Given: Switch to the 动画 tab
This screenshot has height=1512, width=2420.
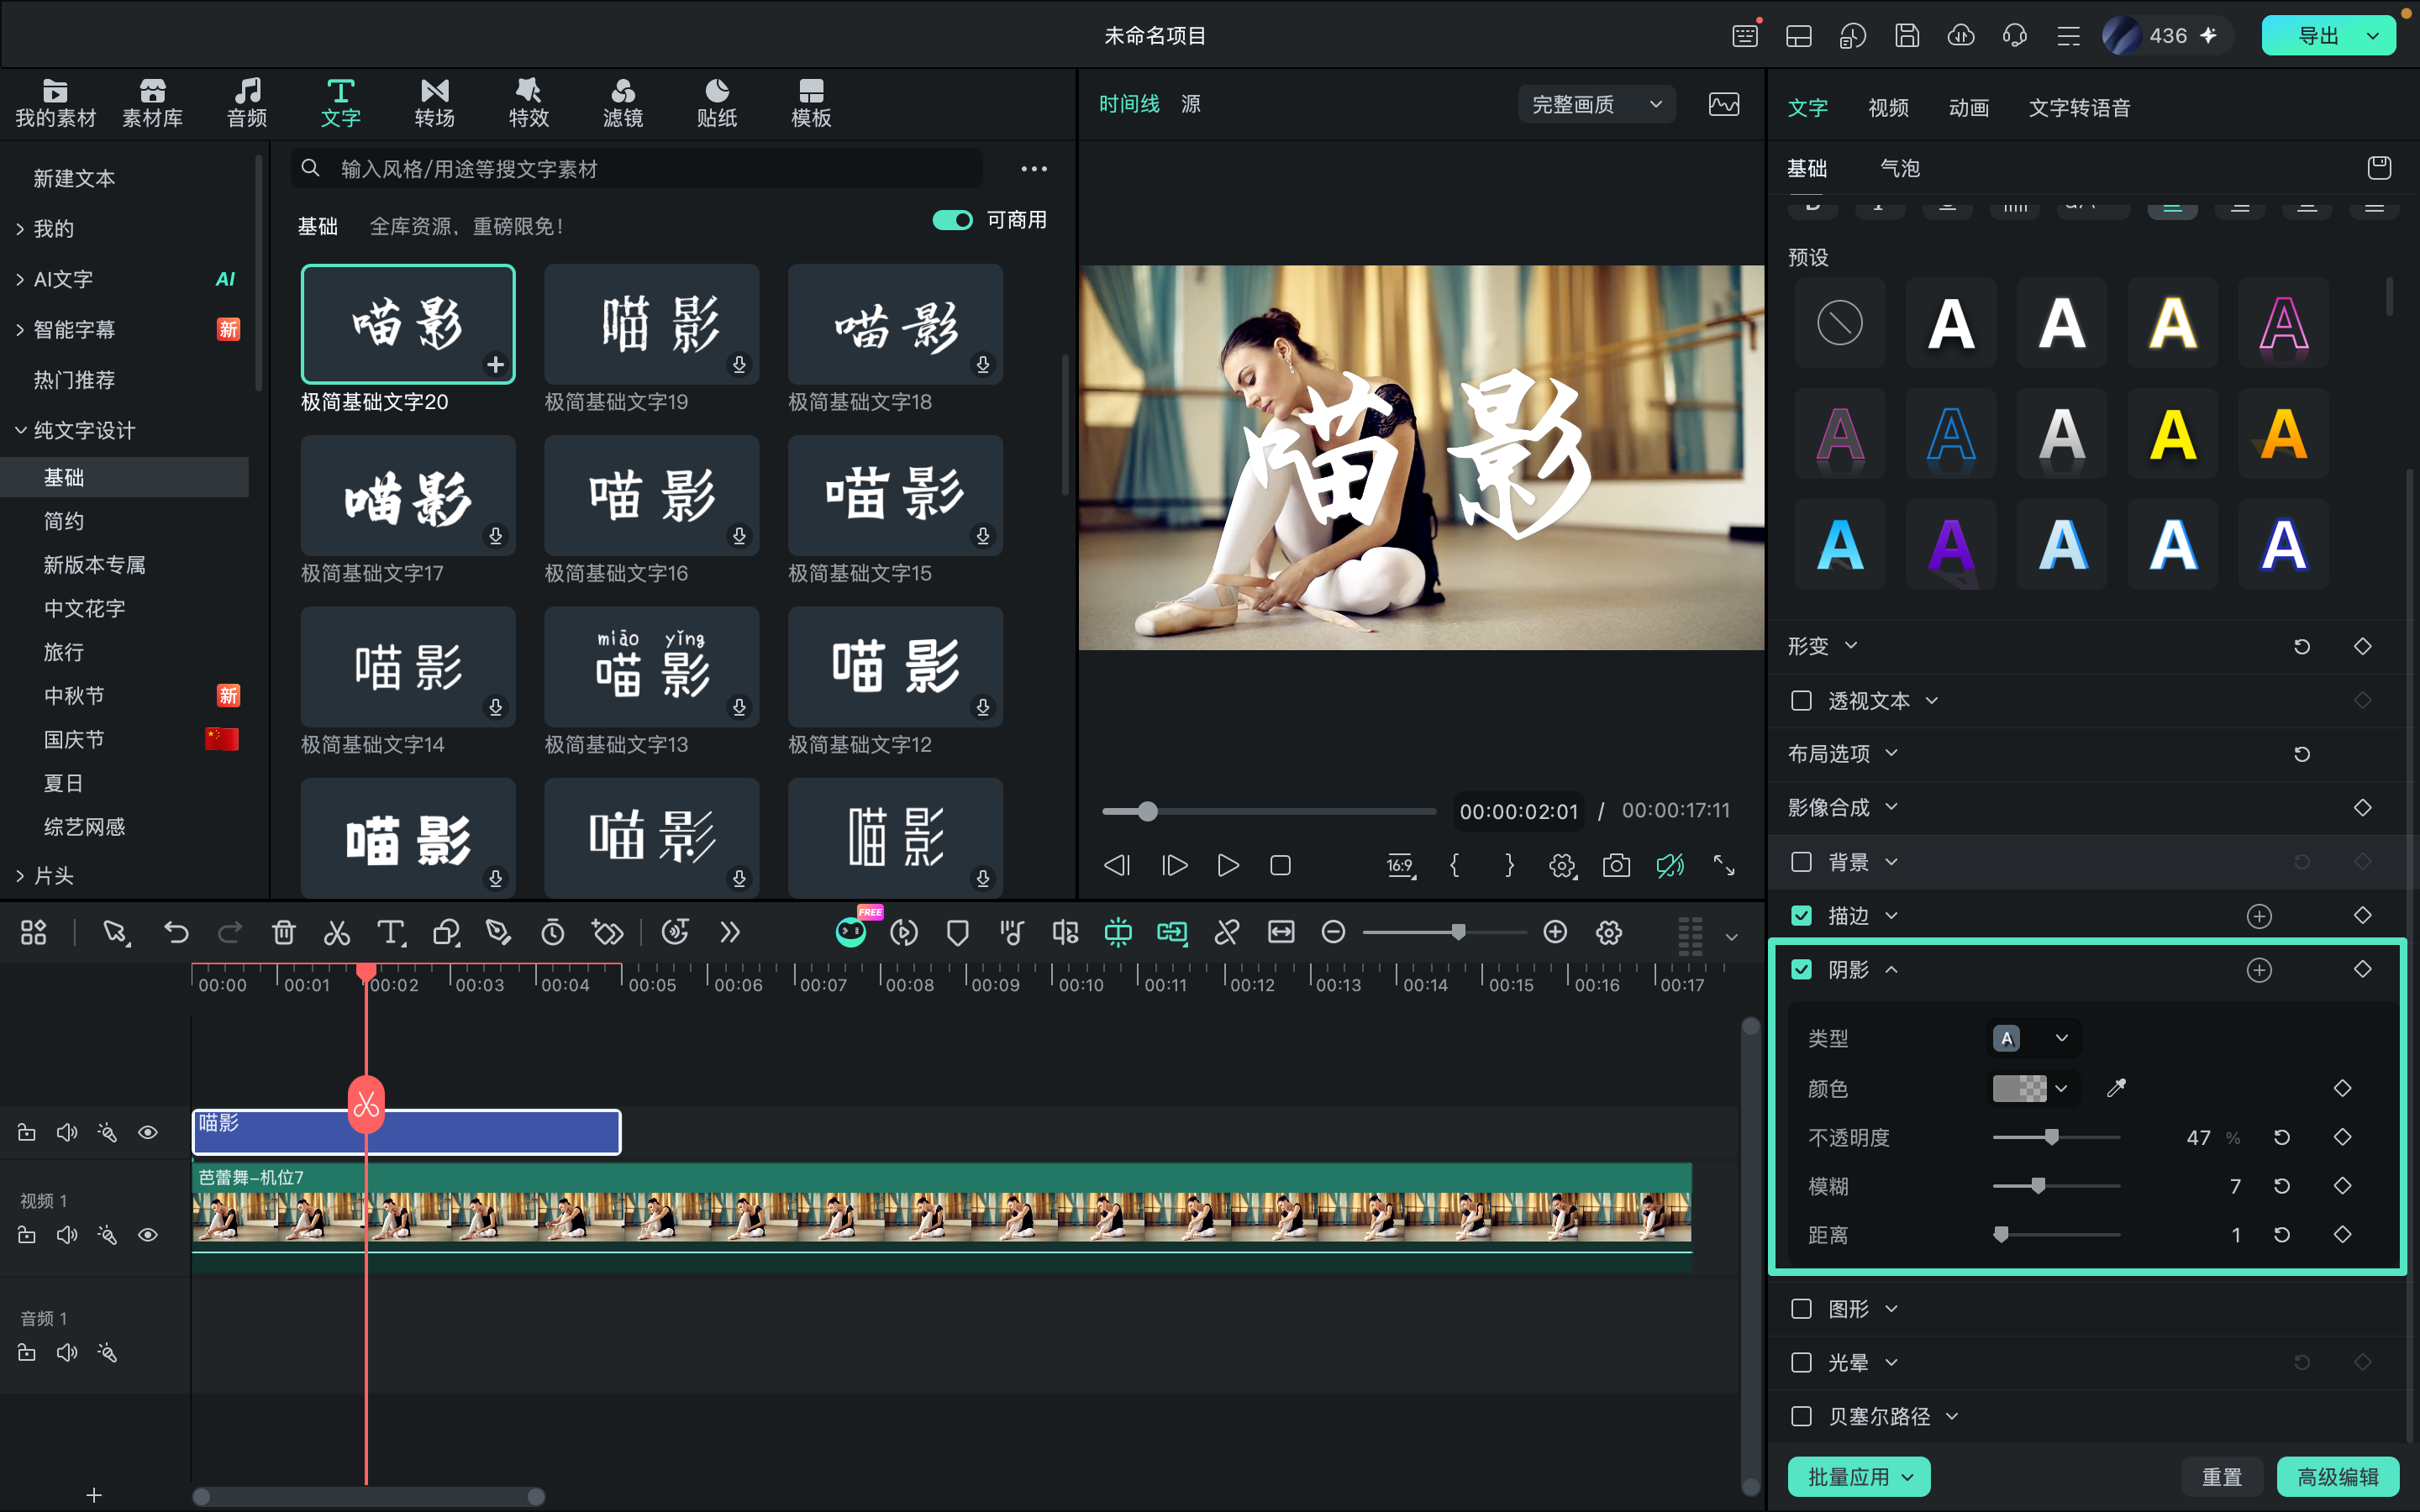Looking at the screenshot, I should point(1968,108).
